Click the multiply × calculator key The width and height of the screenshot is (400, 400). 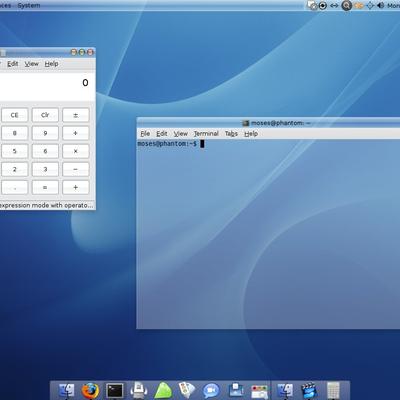pyautogui.click(x=76, y=151)
